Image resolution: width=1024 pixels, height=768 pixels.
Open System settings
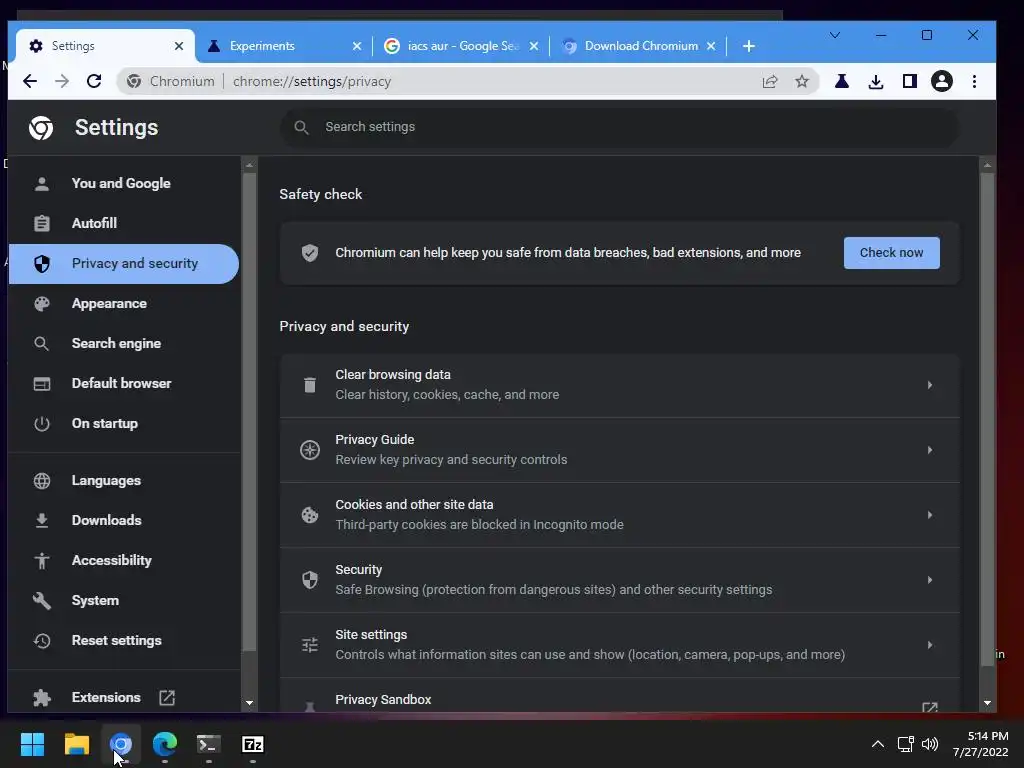(x=124, y=600)
